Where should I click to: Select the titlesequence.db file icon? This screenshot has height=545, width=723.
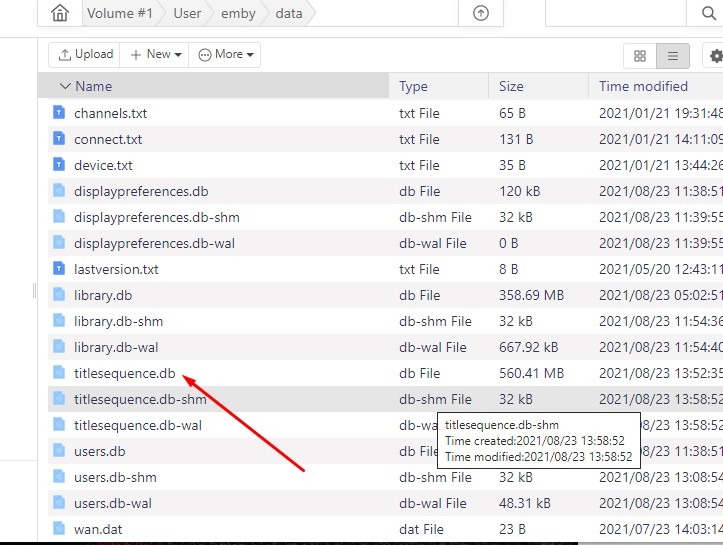59,372
